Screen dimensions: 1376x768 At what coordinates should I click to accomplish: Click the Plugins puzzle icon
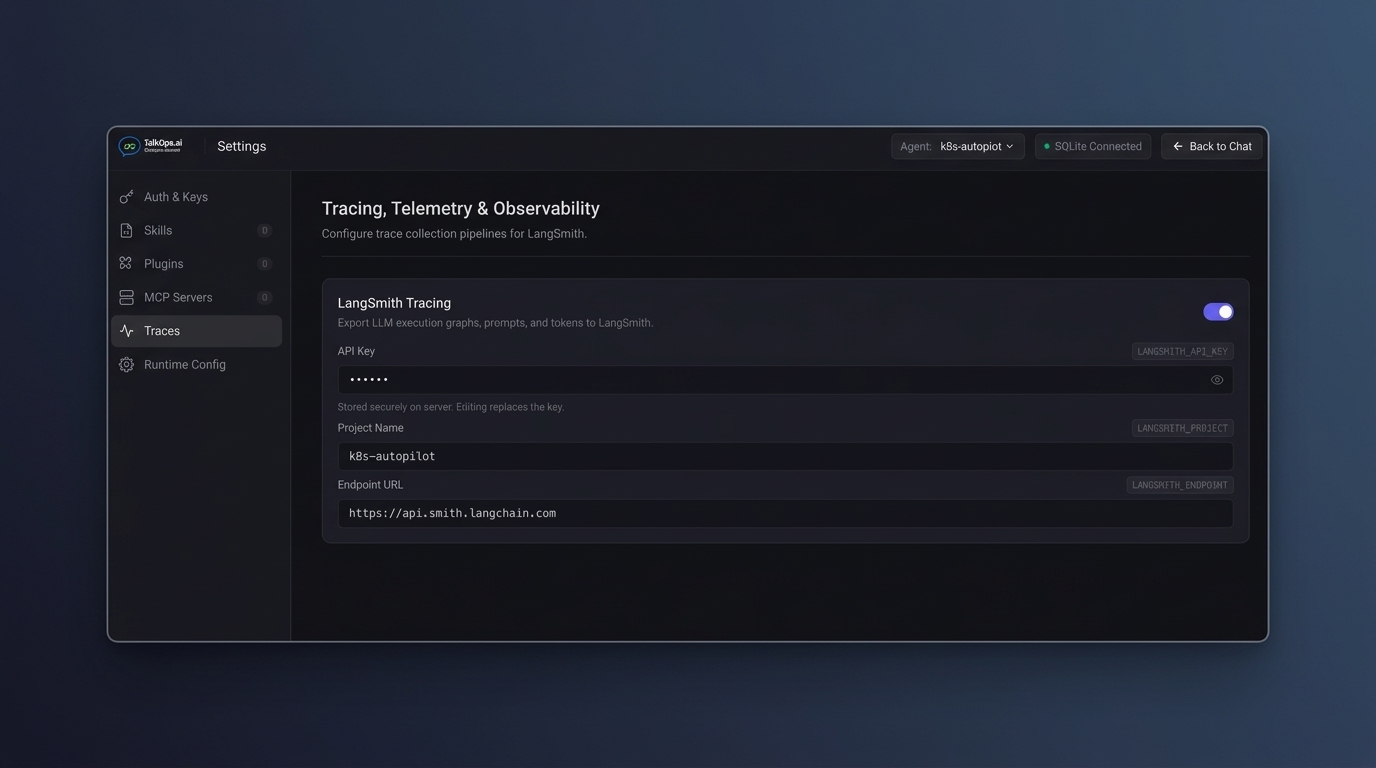point(126,264)
